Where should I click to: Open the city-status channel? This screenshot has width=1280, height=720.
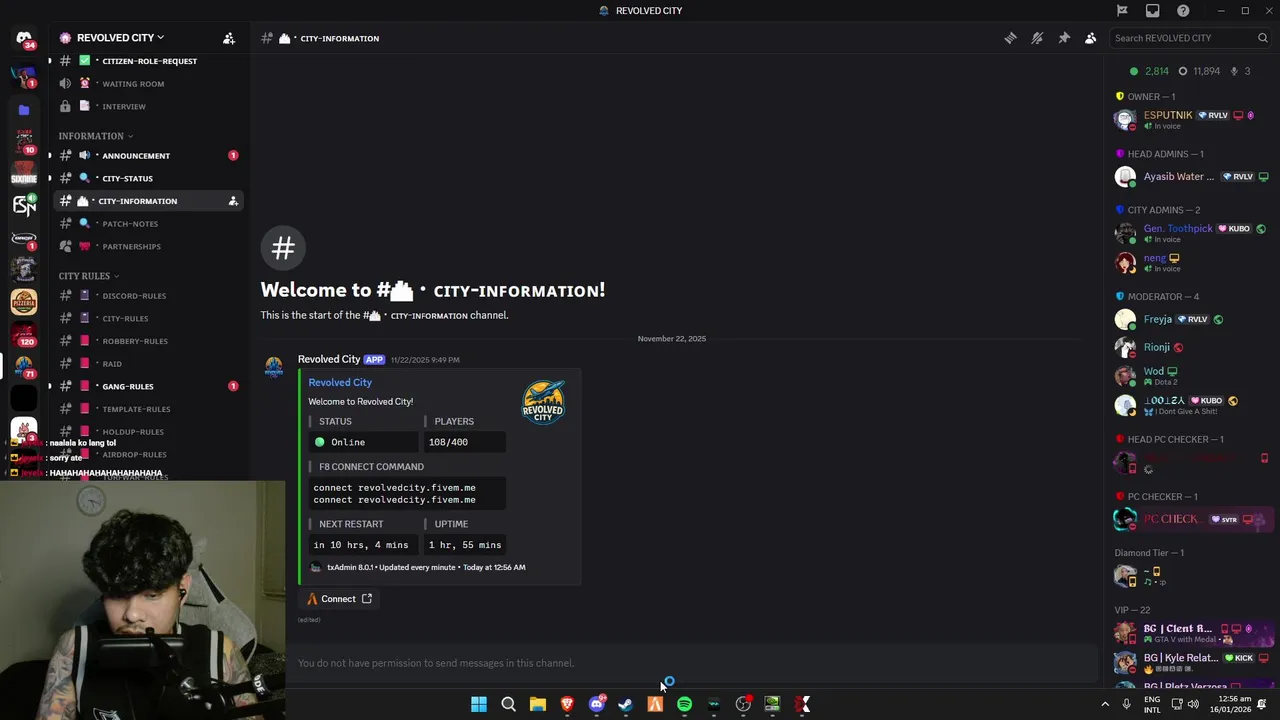coord(146,178)
